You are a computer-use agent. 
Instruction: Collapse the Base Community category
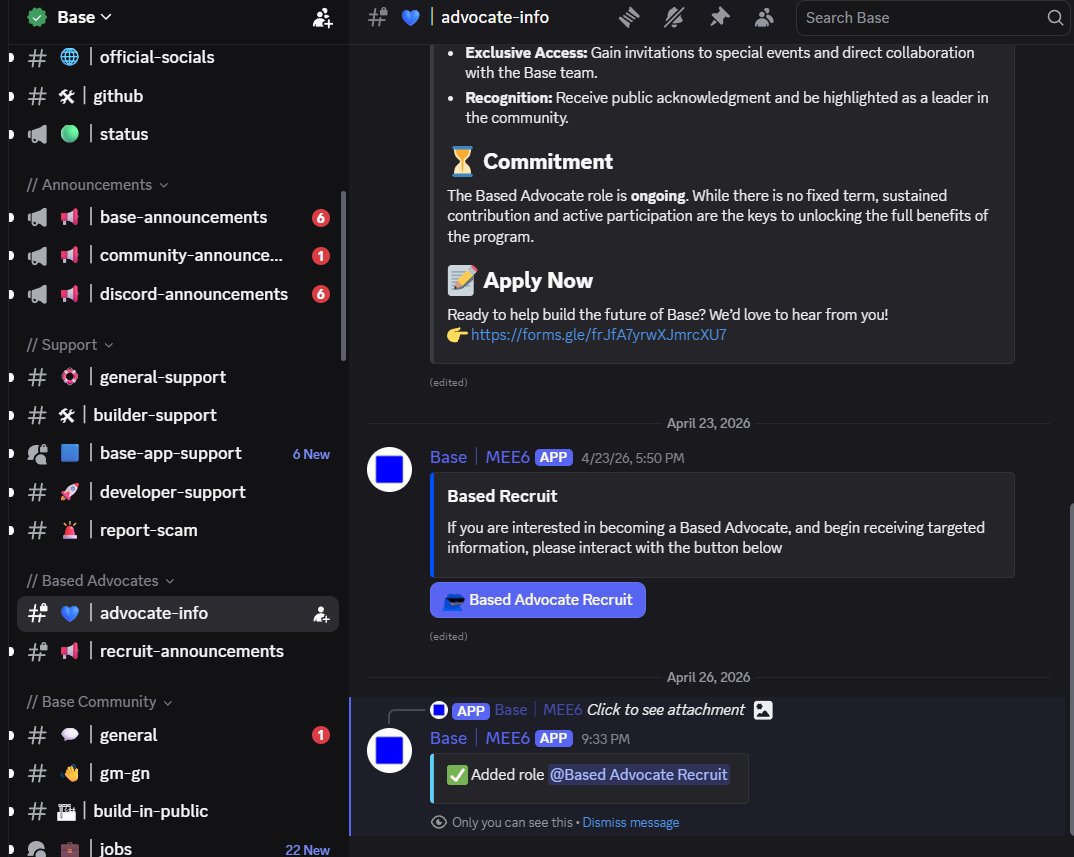tap(99, 702)
